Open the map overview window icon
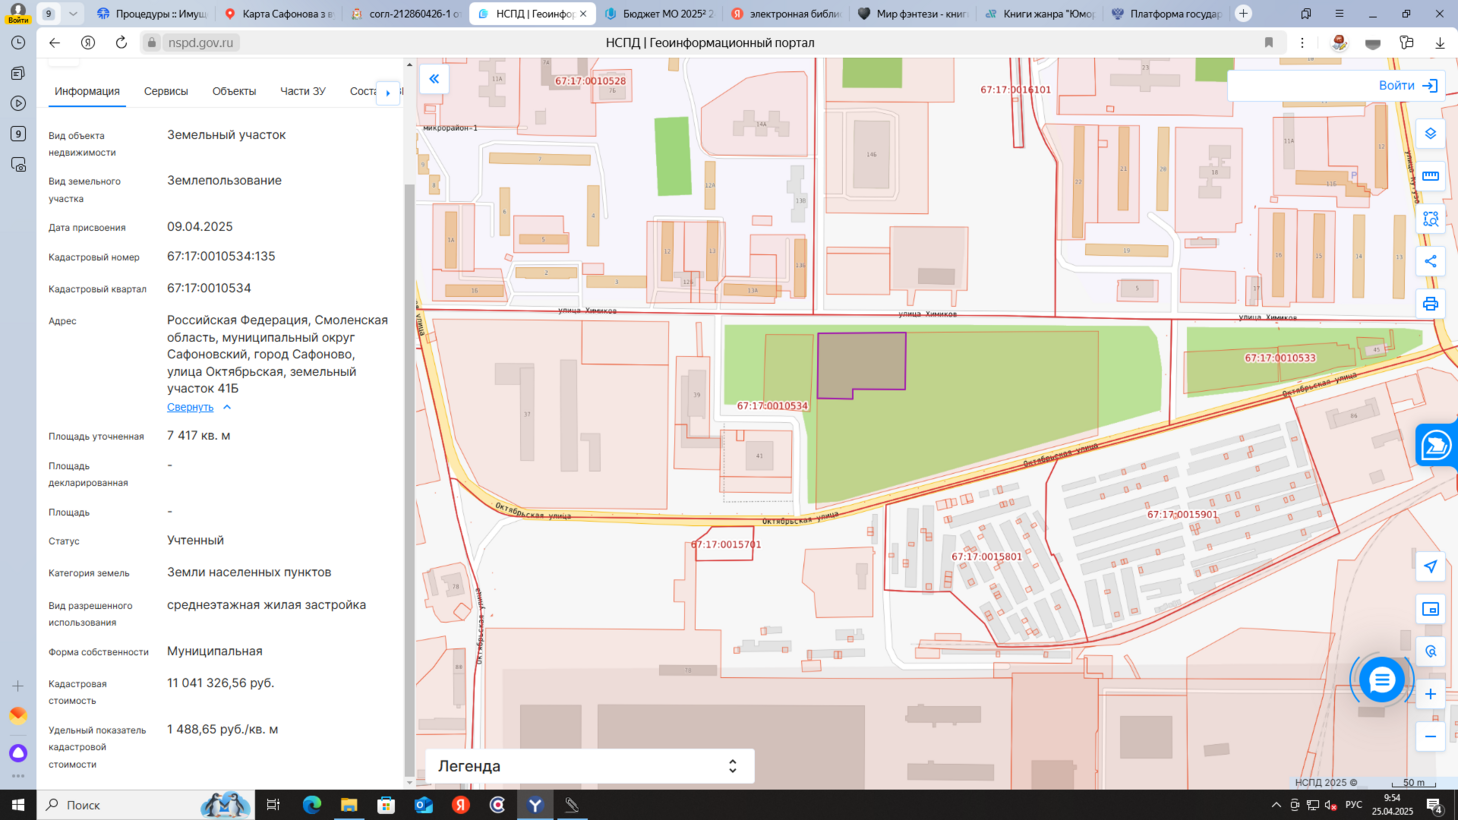This screenshot has width=1458, height=820. [1430, 609]
